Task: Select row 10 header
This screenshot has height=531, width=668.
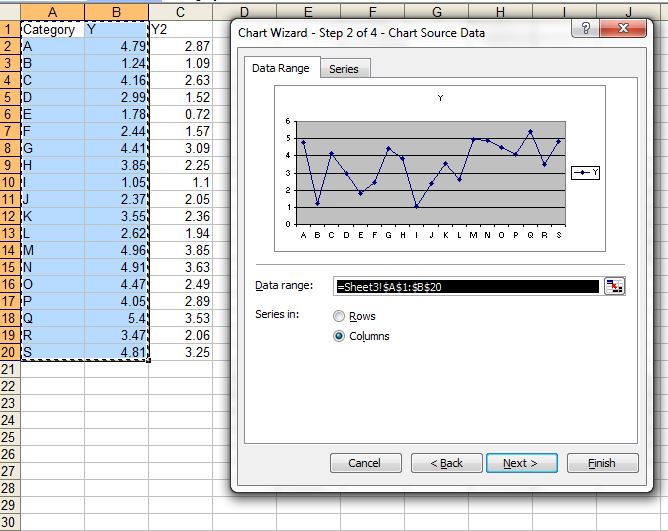Action: click(10, 182)
